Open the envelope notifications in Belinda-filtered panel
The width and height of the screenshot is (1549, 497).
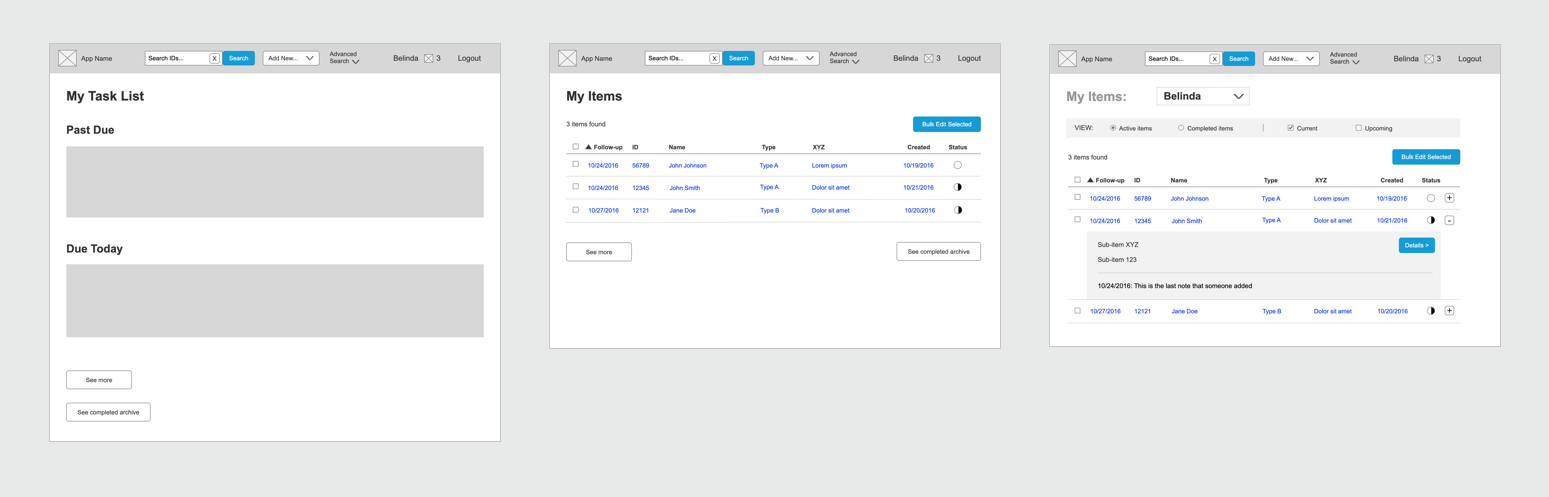tap(1429, 59)
